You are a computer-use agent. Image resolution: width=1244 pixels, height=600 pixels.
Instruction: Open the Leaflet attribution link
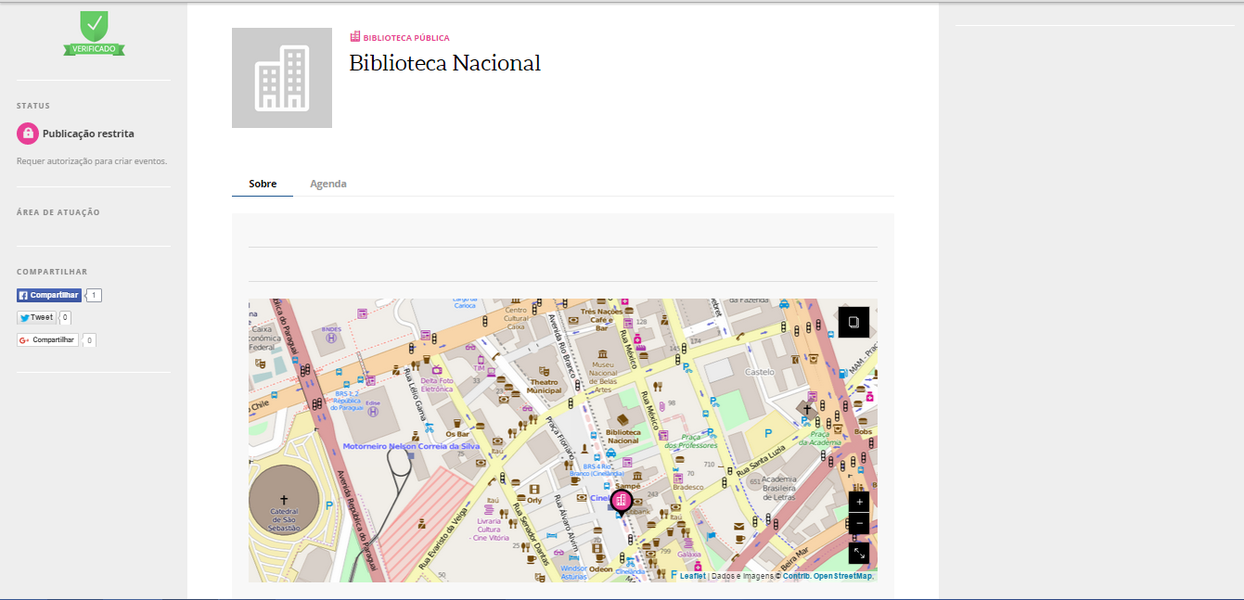[x=693, y=576]
